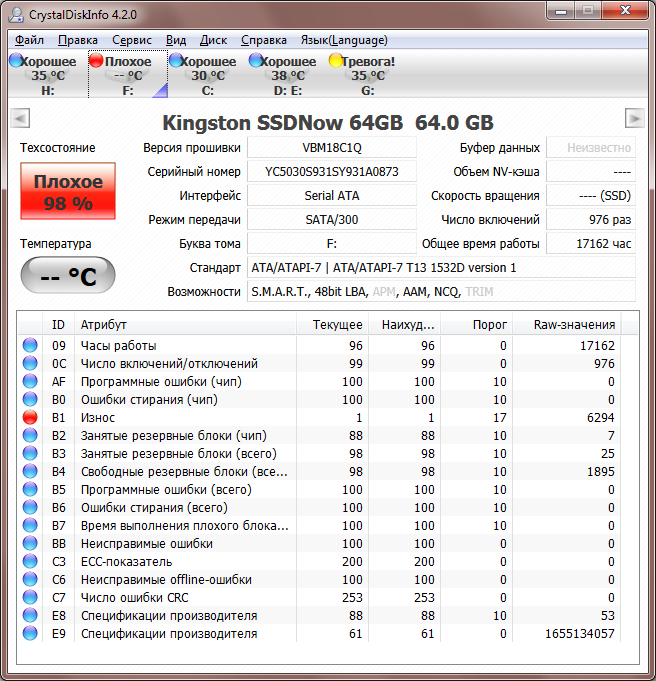The image size is (656, 681).
Task: Click status icon of row B4
Action: (x=30, y=471)
